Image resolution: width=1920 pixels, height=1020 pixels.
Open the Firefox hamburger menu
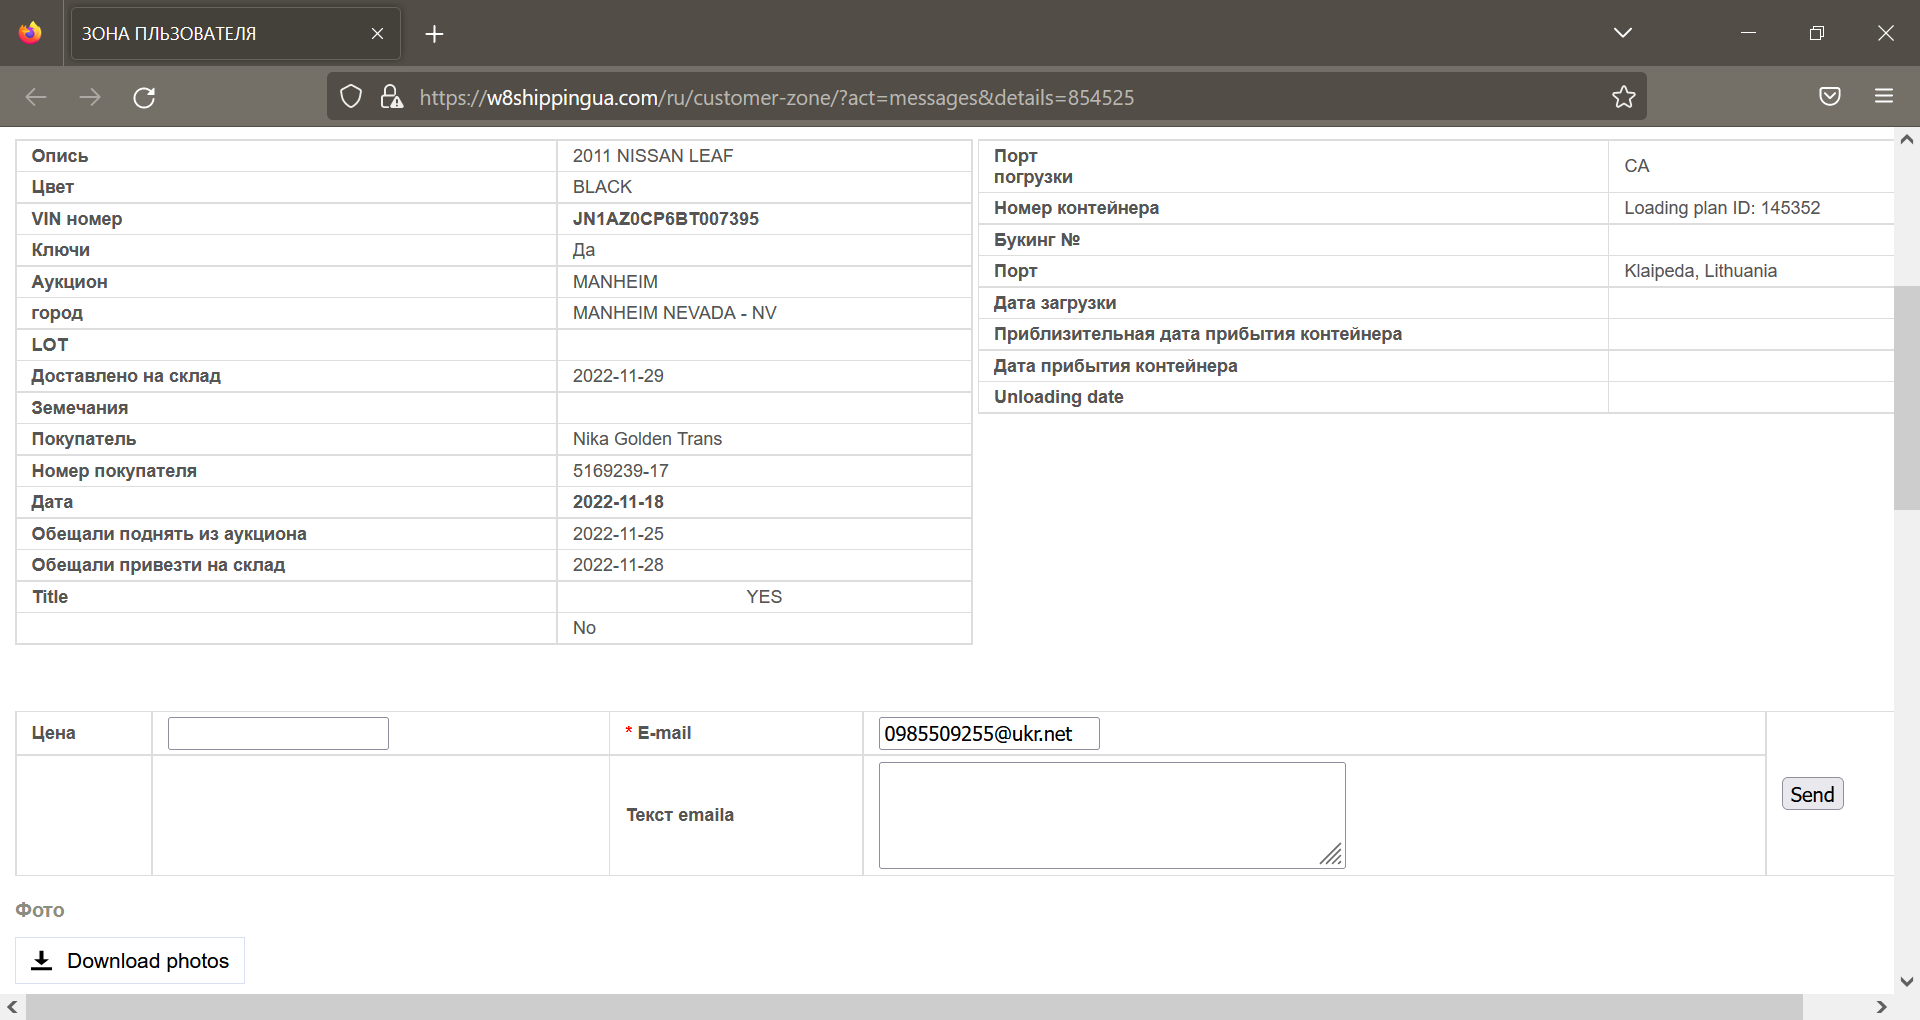point(1884,97)
